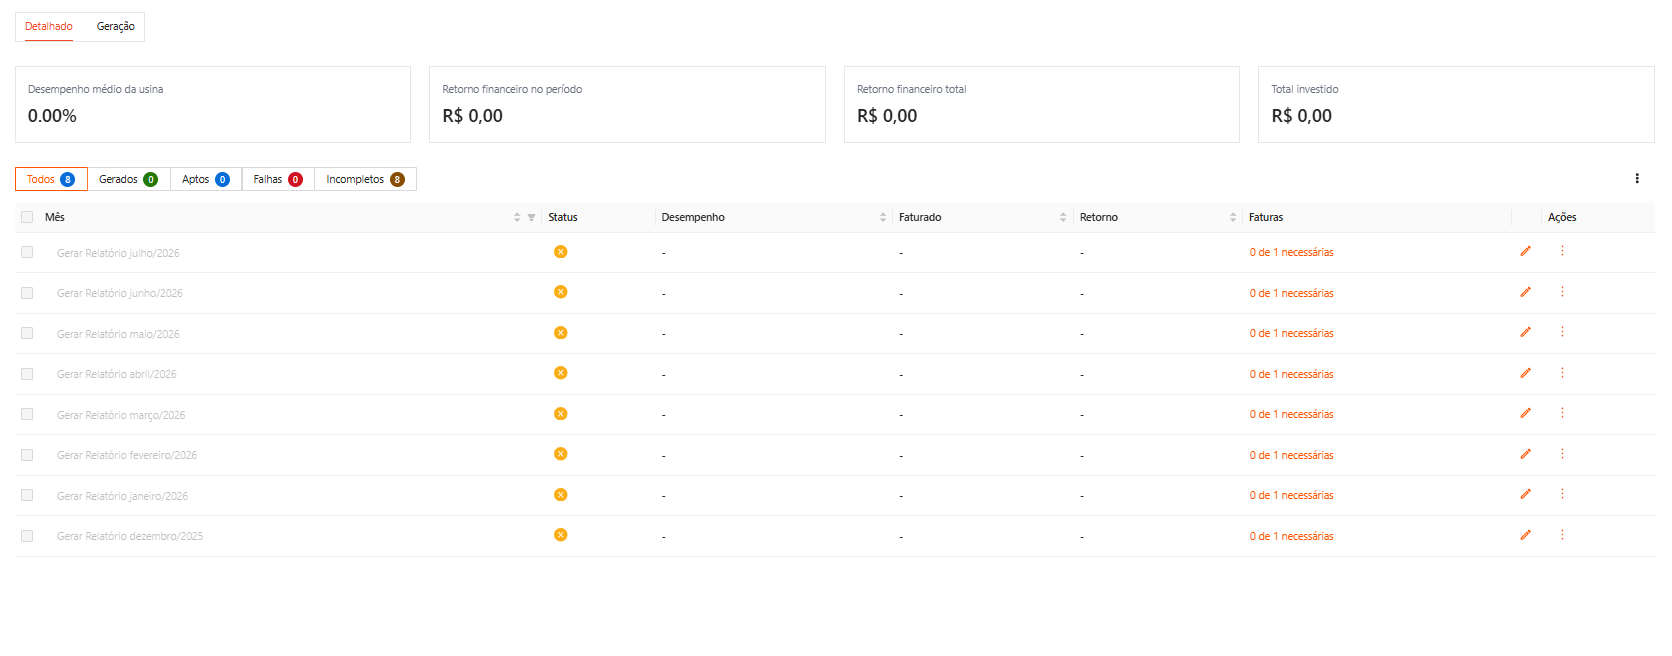Click the 'Total investido' card

pos(1456,104)
